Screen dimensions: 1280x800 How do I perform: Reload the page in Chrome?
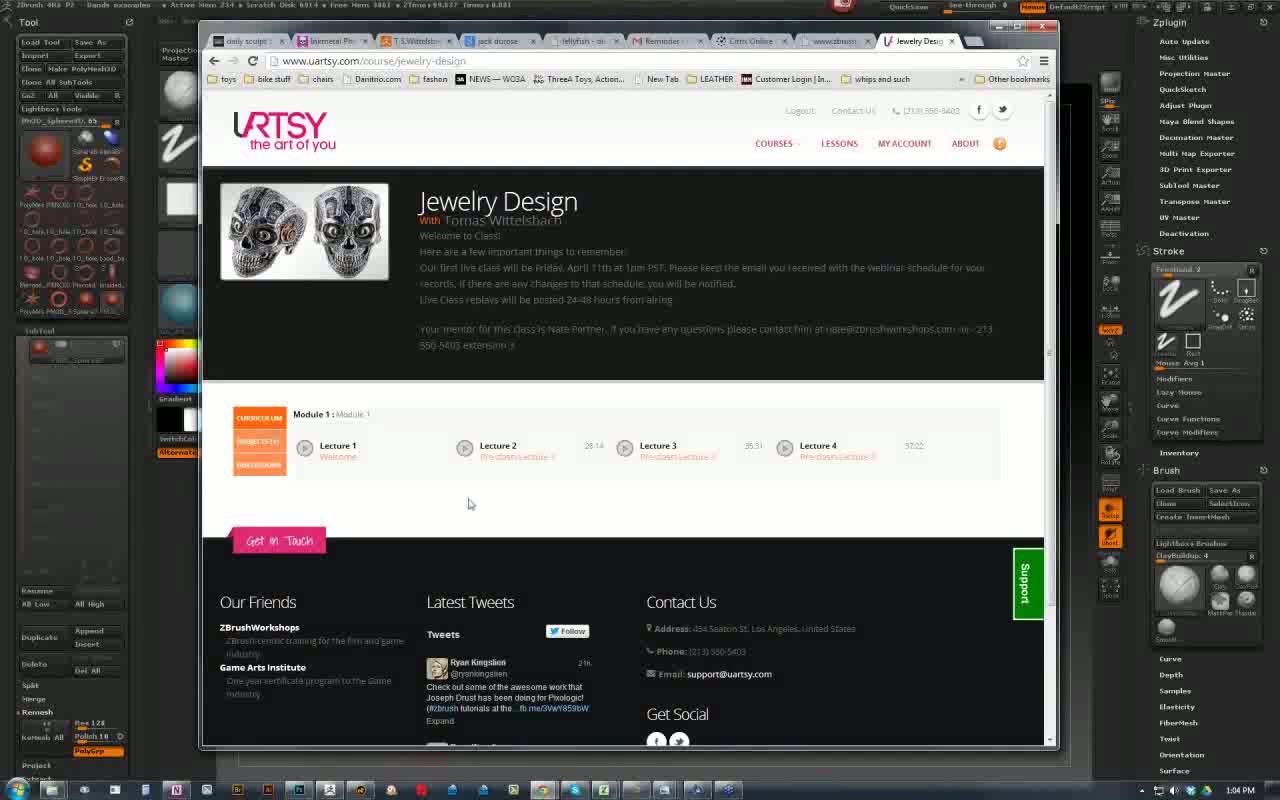click(x=253, y=61)
